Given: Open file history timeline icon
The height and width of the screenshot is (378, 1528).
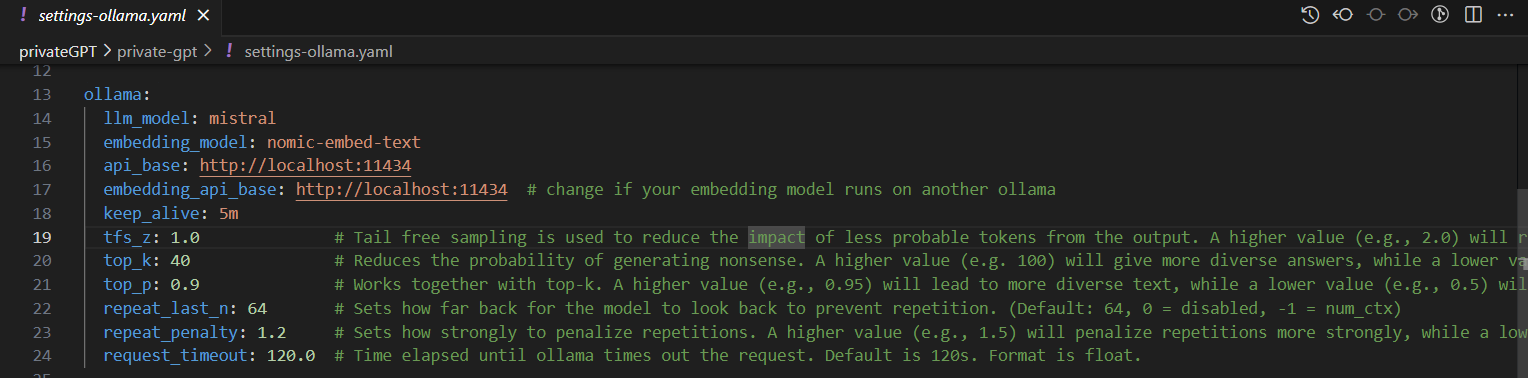Looking at the screenshot, I should (x=1309, y=15).
